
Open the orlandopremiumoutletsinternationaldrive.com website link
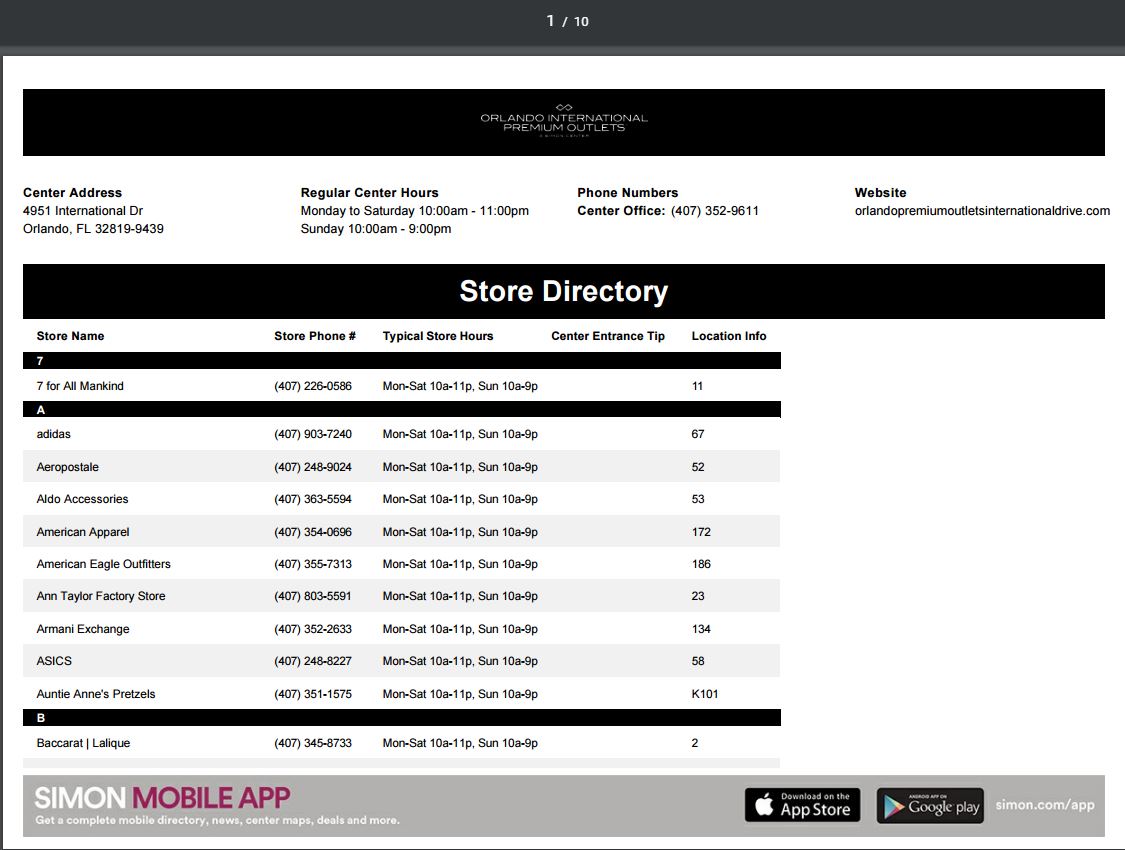pos(981,211)
